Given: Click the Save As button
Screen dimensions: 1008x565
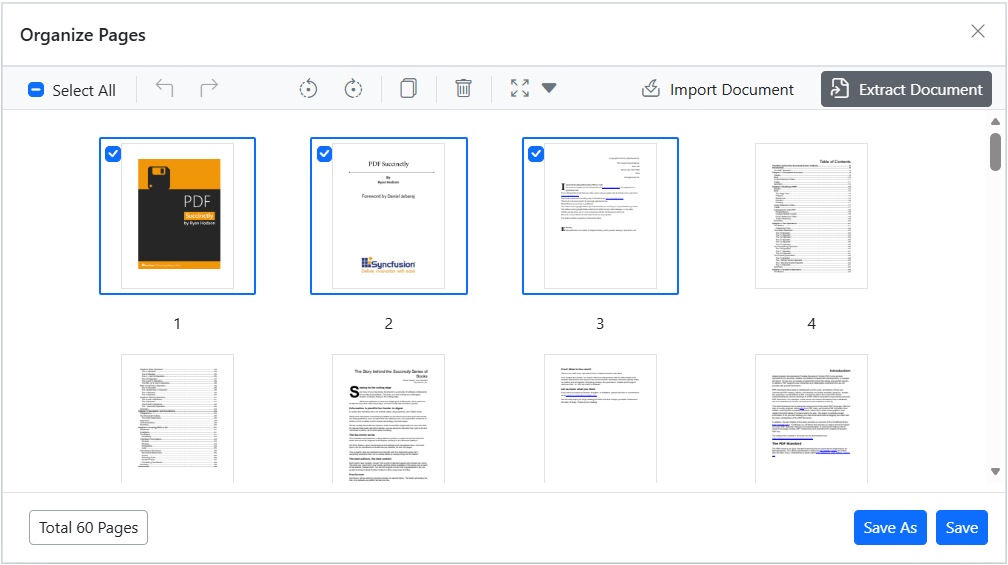Looking at the screenshot, I should (890, 528).
